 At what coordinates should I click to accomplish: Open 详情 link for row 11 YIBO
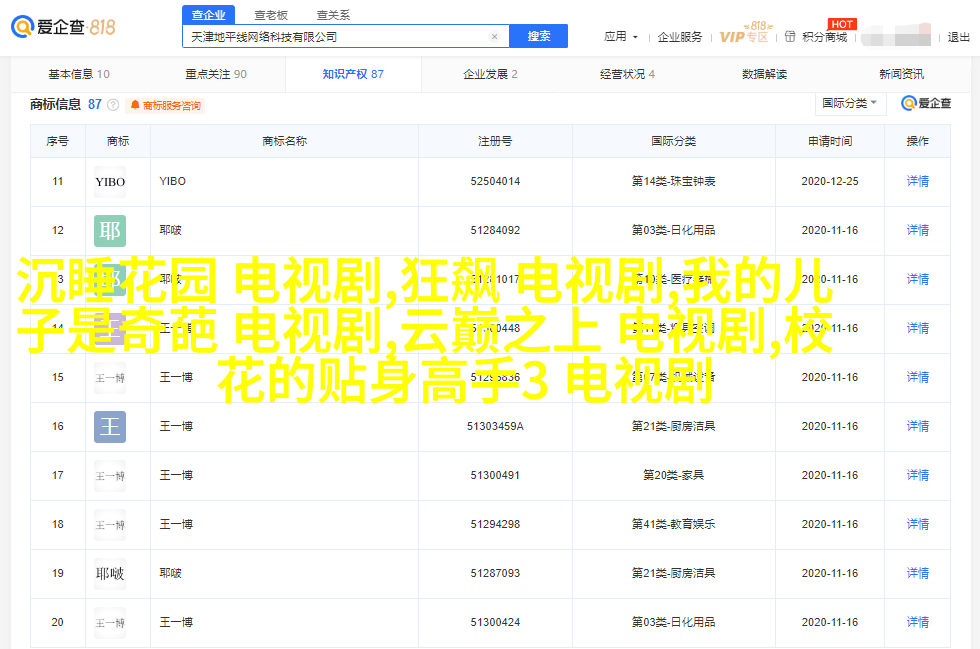pyautogui.click(x=917, y=182)
